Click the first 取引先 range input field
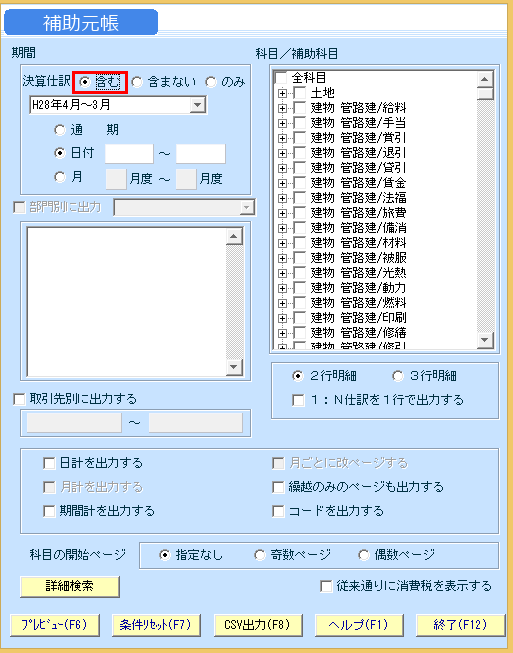 click(x=74, y=423)
